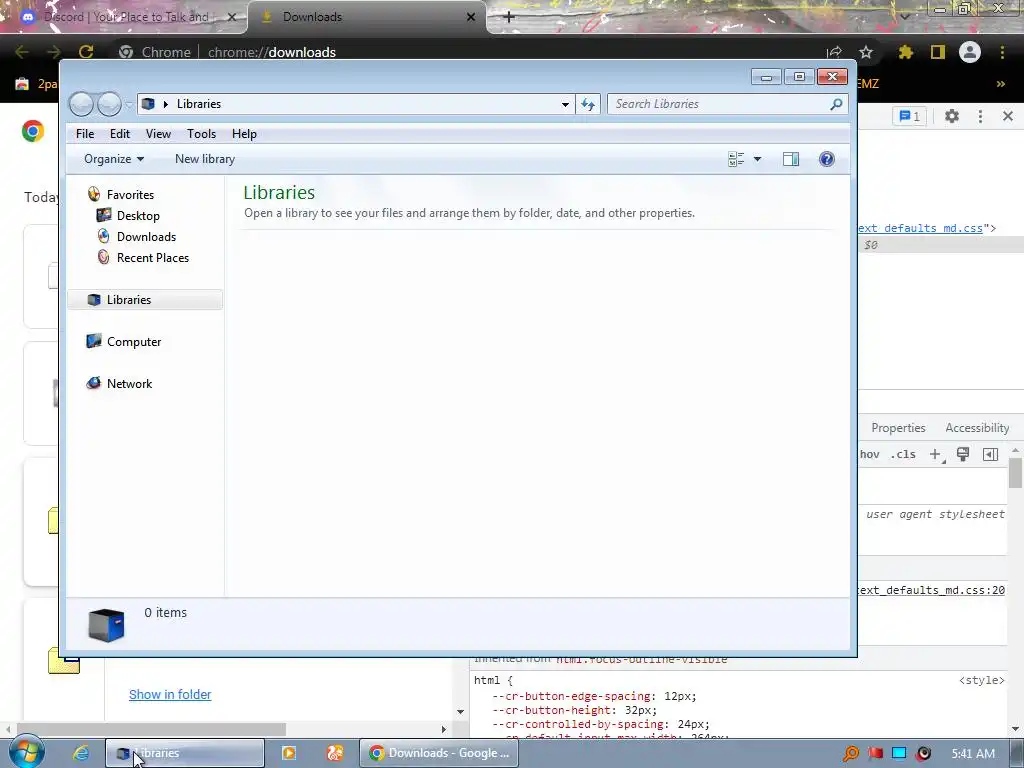The width and height of the screenshot is (1024, 768).
Task: Click the Explorer forward navigation button
Action: [x=109, y=104]
